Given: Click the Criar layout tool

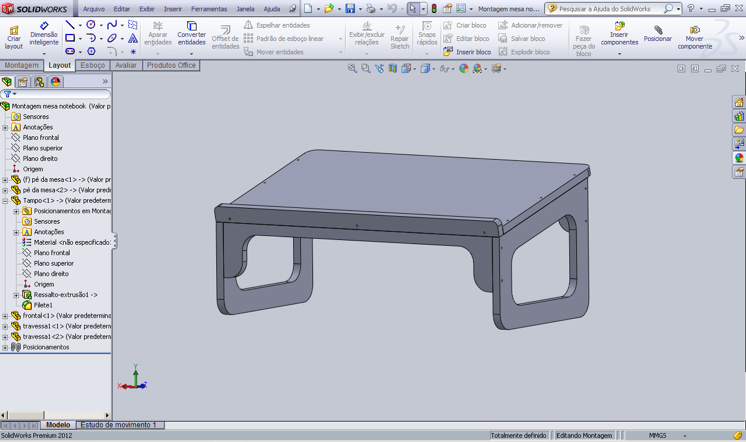Looking at the screenshot, I should [14, 38].
